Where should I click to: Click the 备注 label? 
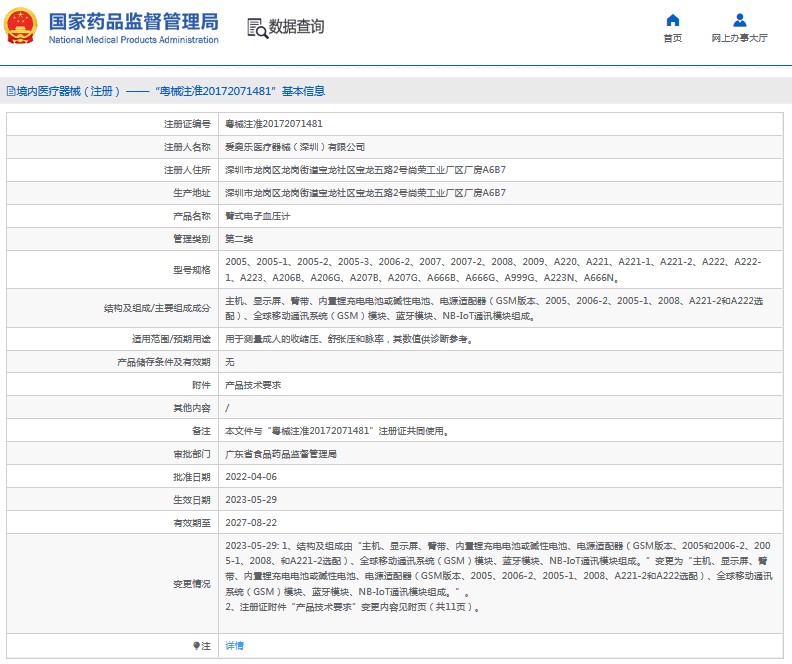click(x=202, y=431)
